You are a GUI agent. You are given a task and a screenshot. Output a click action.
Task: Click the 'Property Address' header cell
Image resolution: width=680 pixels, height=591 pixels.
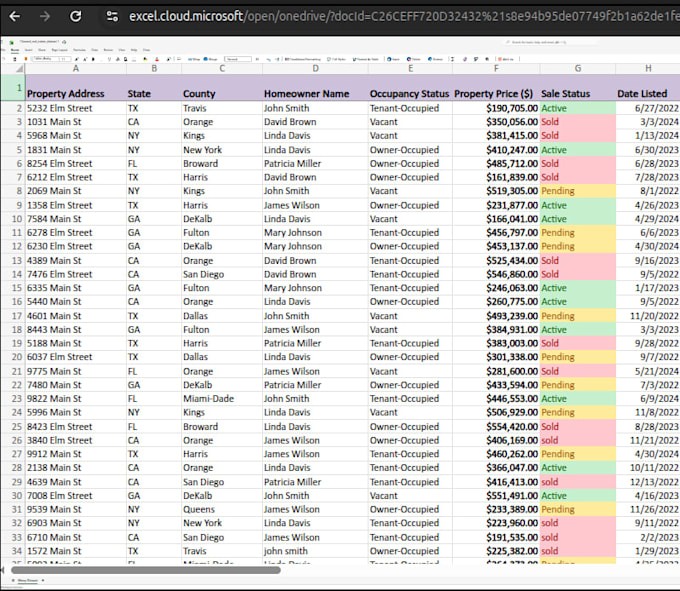click(75, 88)
